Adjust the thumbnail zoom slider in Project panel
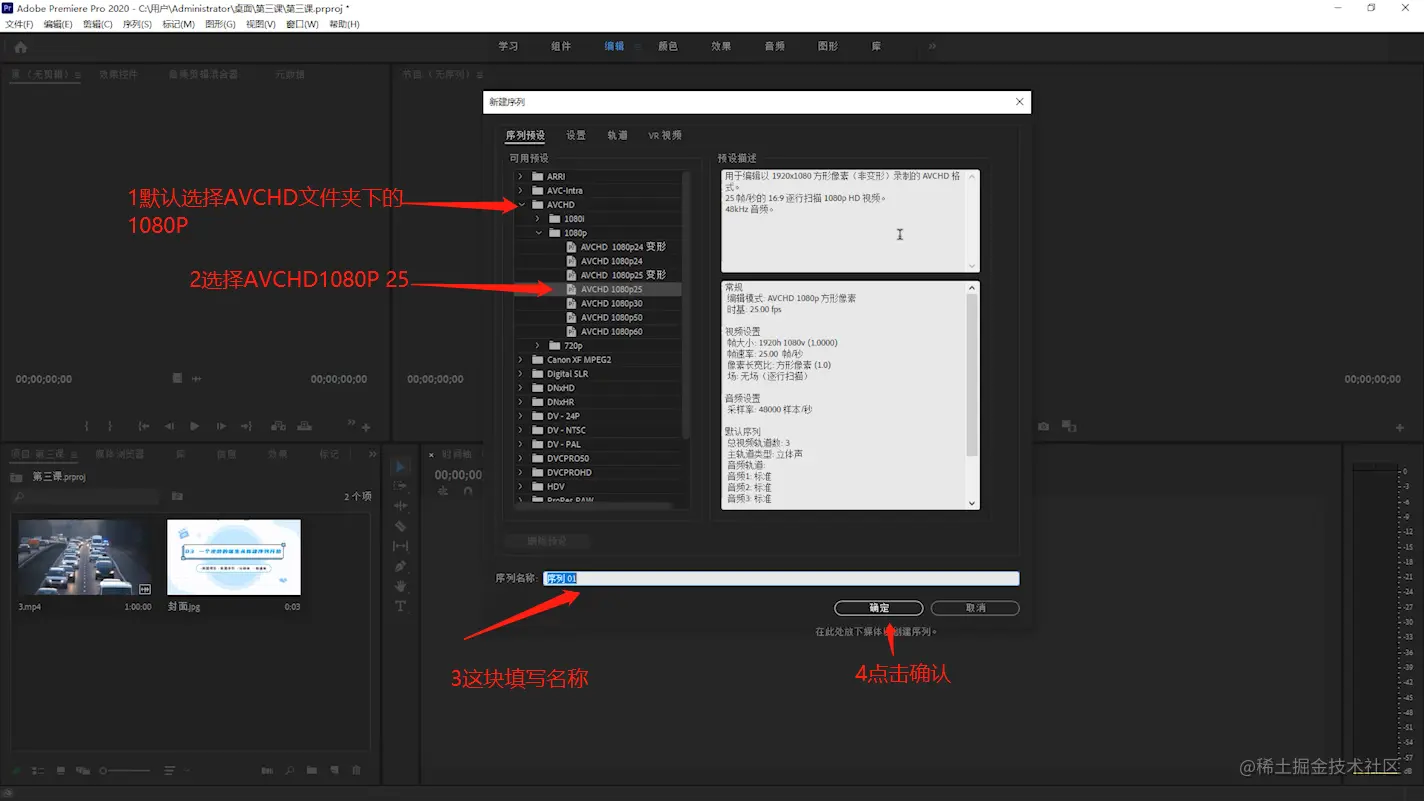 124,771
